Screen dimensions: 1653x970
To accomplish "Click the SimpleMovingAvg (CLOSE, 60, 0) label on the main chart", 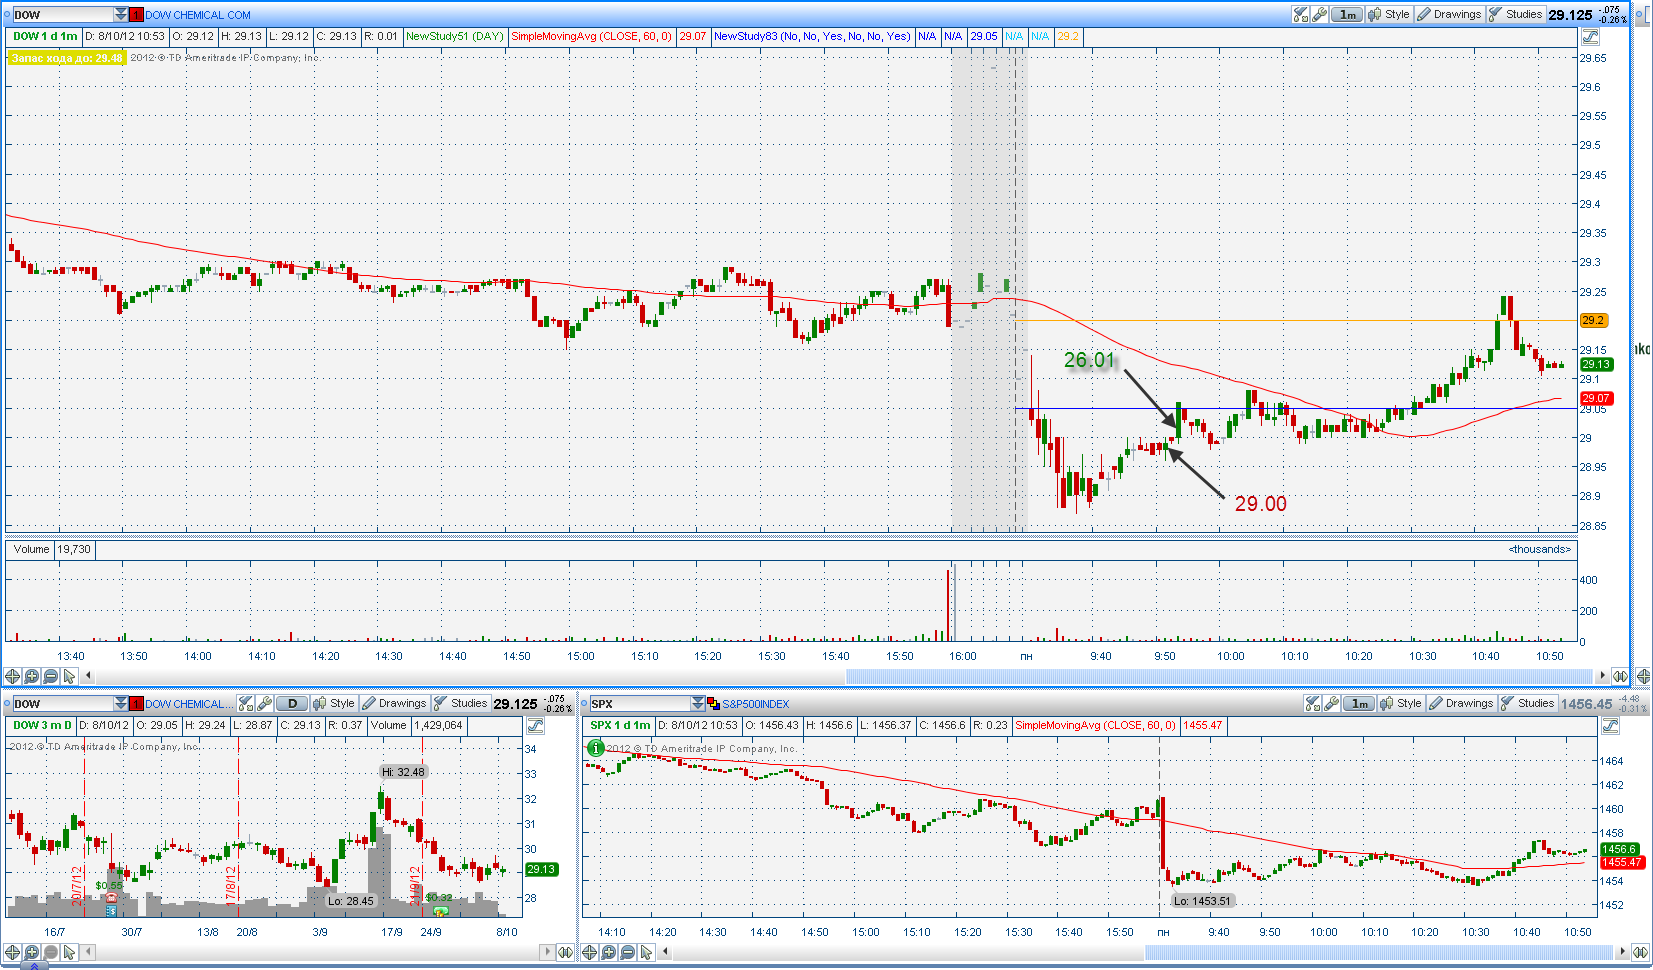I will pyautogui.click(x=592, y=36).
